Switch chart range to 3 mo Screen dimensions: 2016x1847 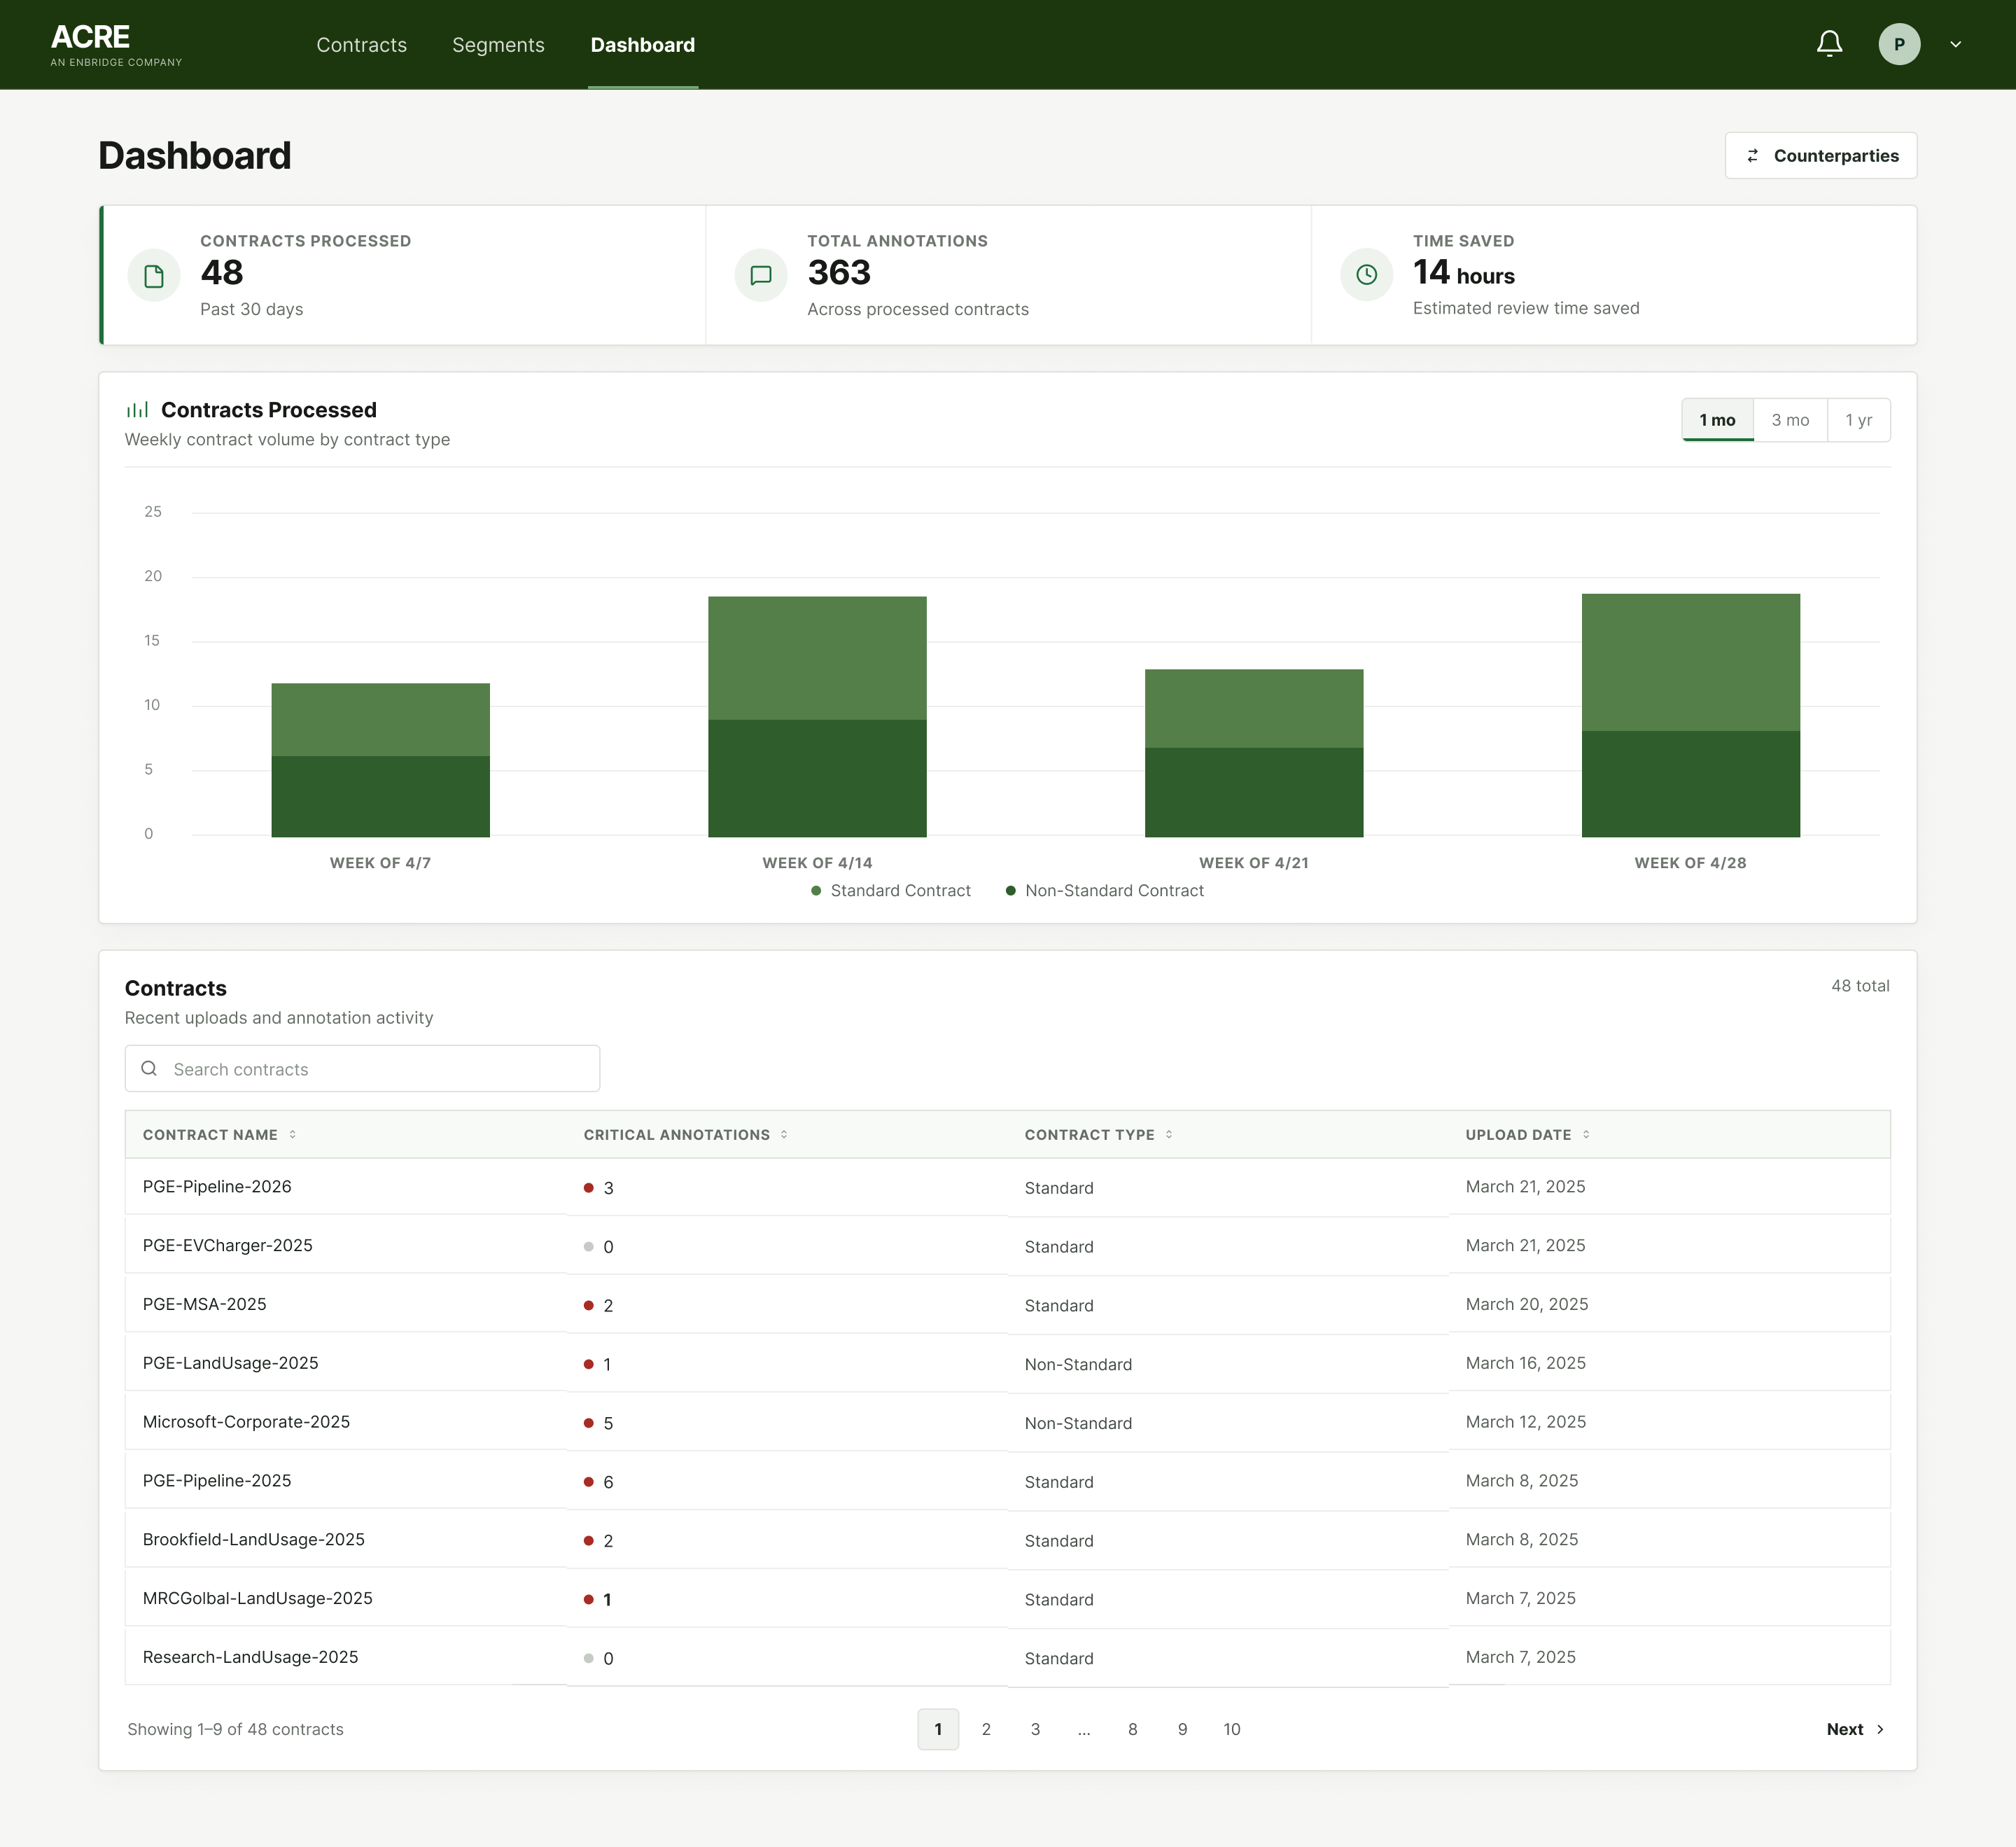(1790, 420)
